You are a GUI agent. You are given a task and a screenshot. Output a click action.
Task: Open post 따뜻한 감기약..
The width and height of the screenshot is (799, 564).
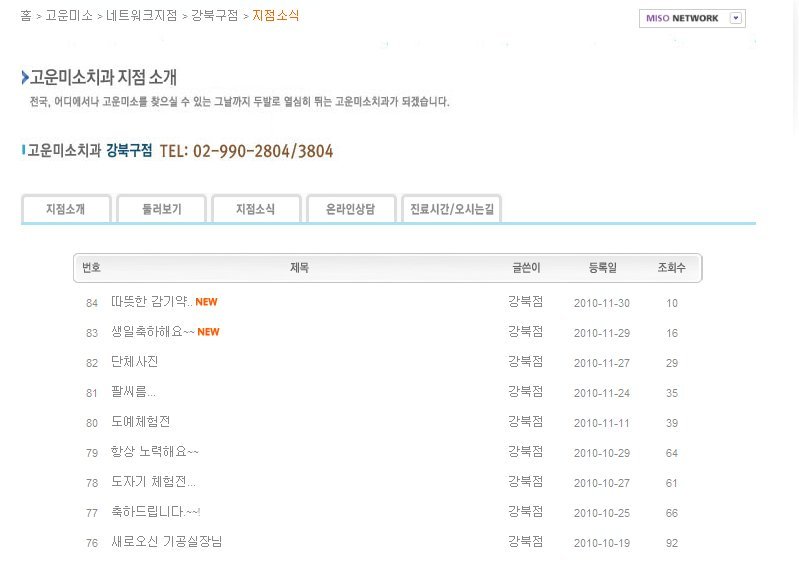click(x=152, y=302)
